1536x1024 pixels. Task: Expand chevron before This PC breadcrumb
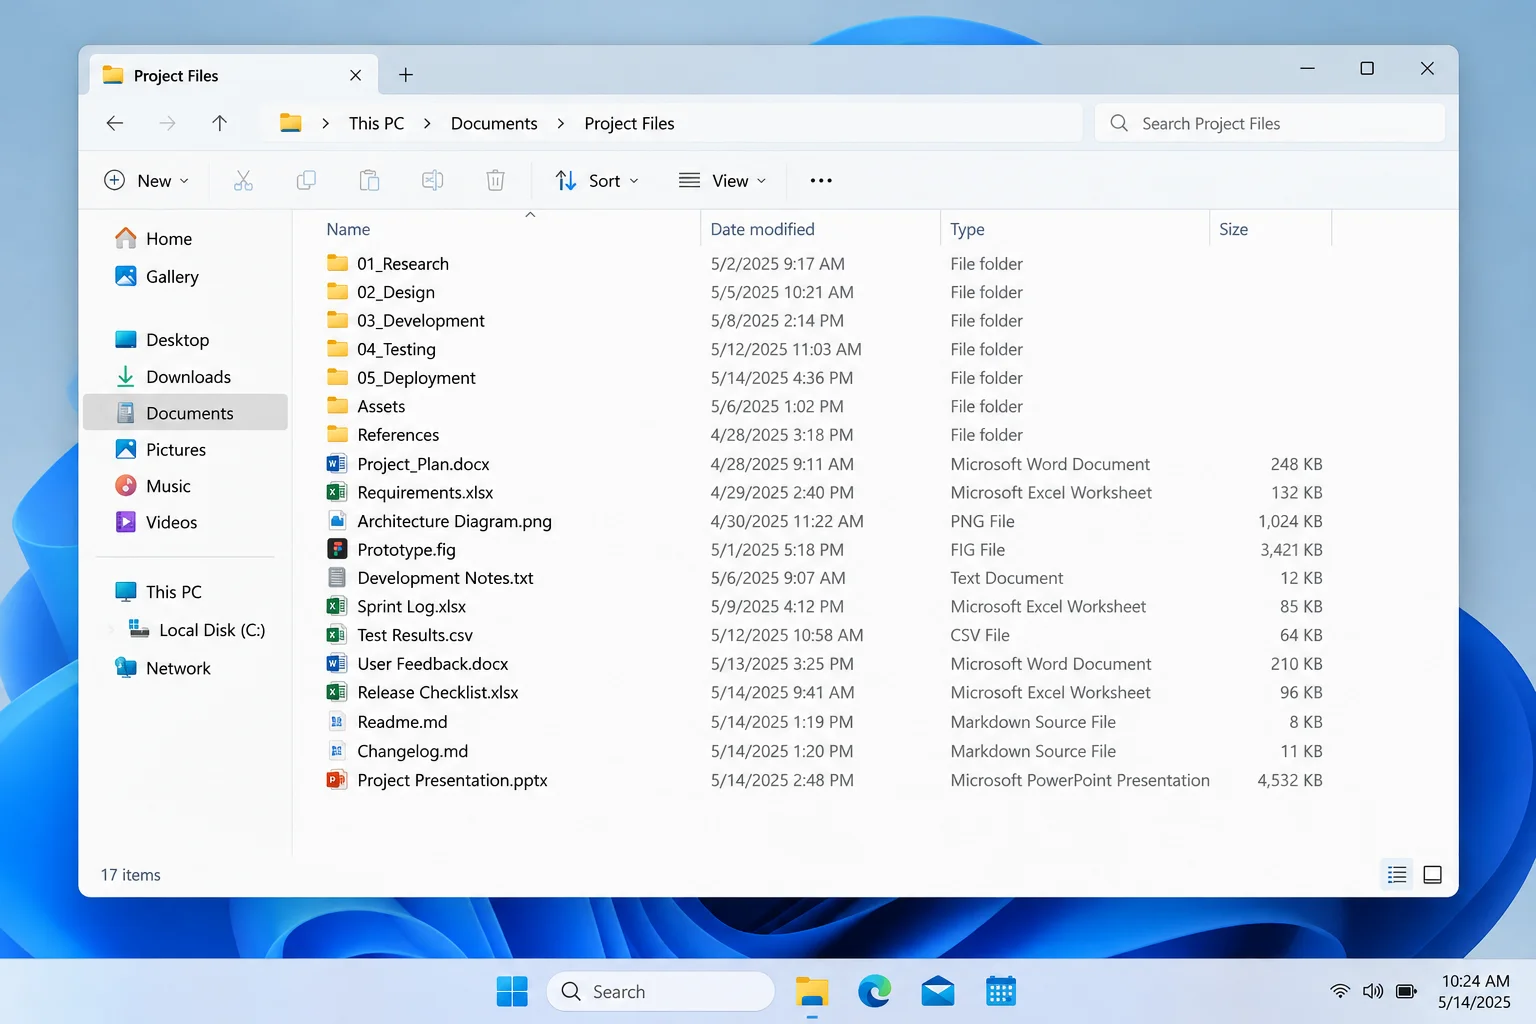click(325, 123)
